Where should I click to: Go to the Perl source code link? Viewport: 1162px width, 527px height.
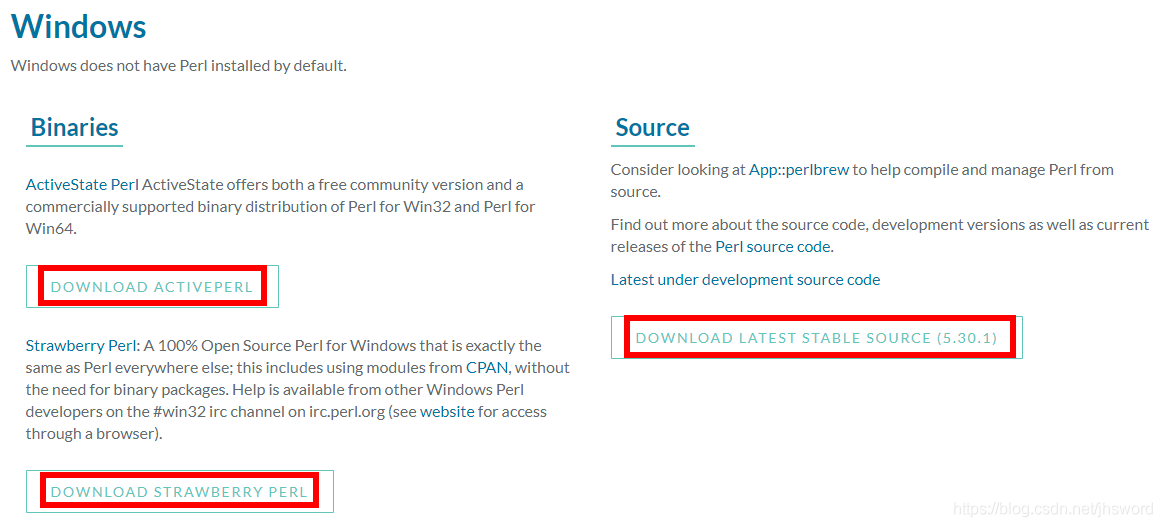[x=773, y=246]
